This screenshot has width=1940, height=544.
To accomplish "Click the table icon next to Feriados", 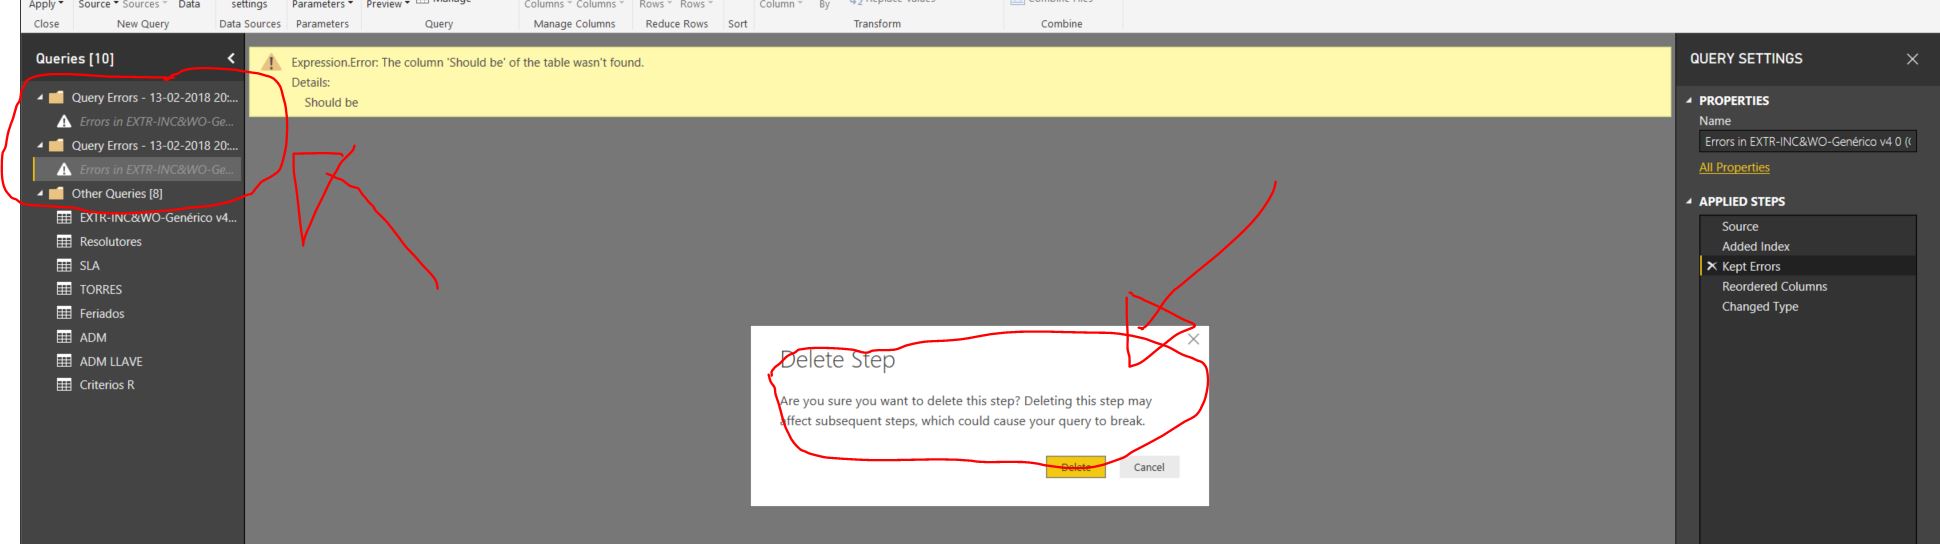I will (x=64, y=314).
